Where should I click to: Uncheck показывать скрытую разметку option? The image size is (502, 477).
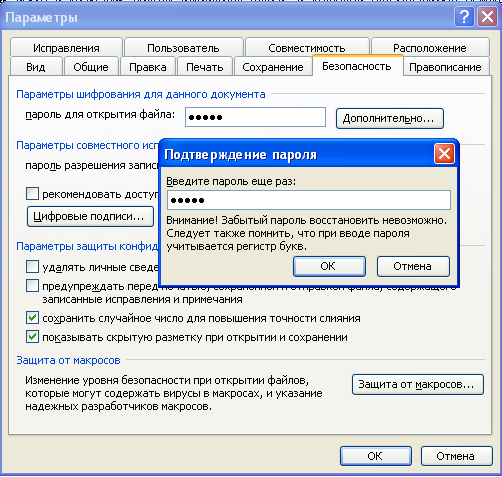pyautogui.click(x=32, y=337)
